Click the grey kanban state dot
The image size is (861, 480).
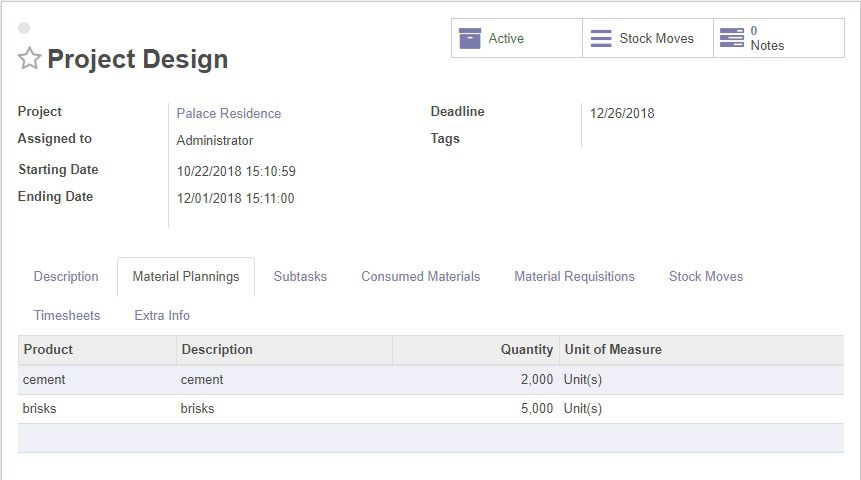pyautogui.click(x=24, y=28)
